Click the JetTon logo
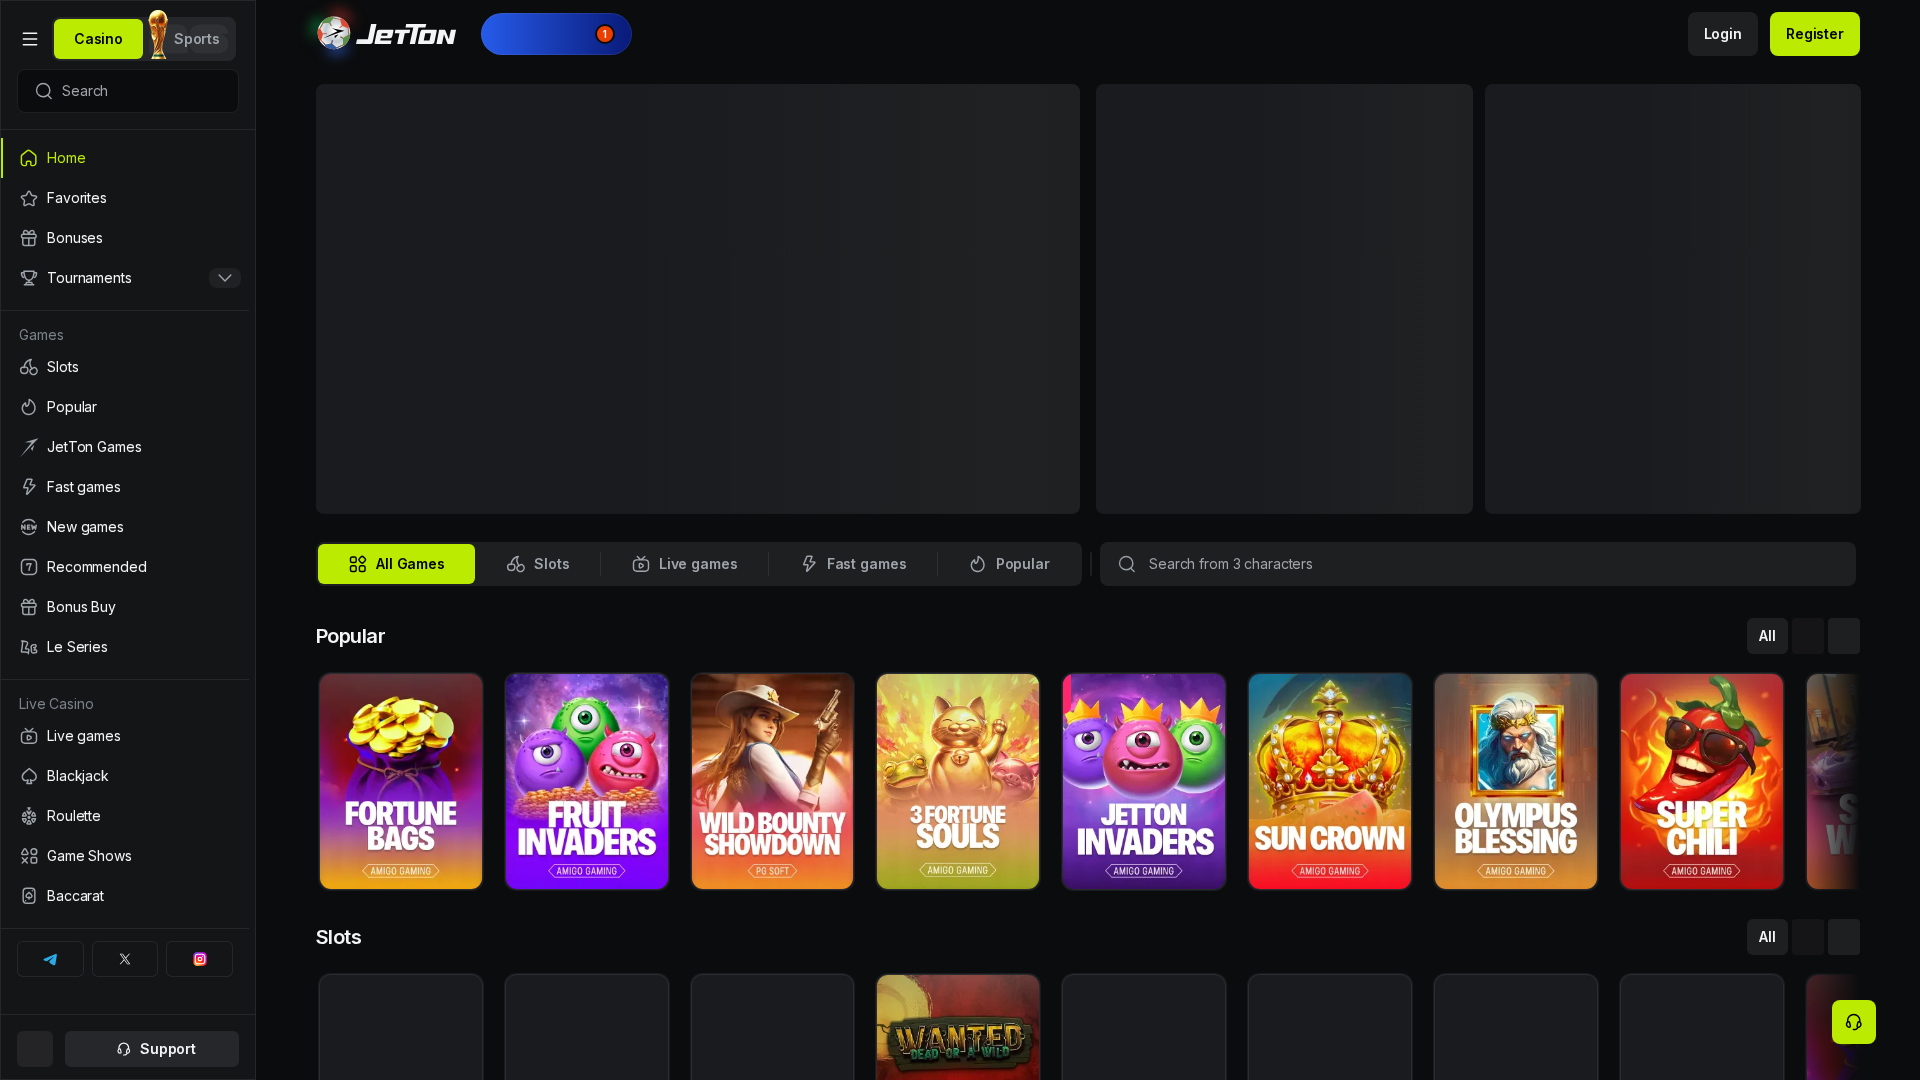The width and height of the screenshot is (1920, 1080). (x=387, y=34)
